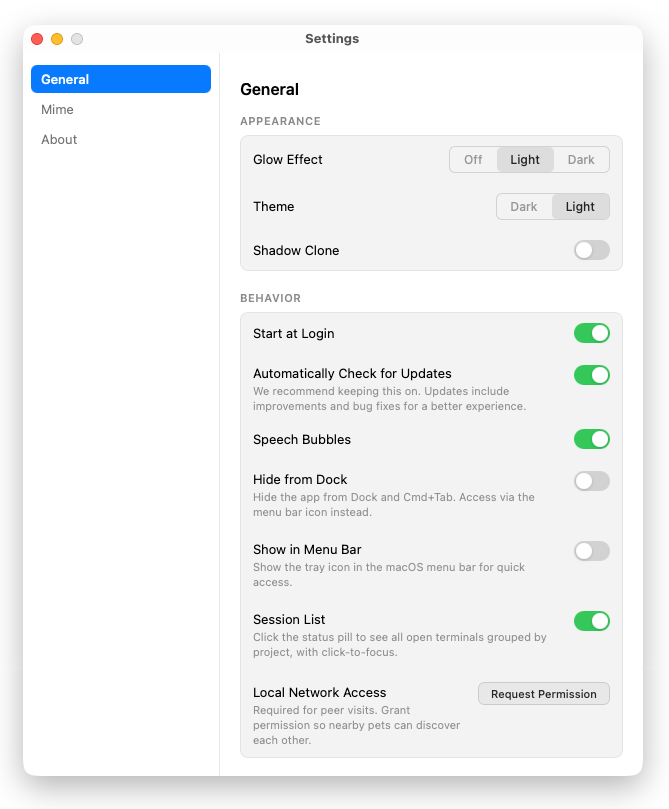Open the About section
This screenshot has width=669, height=809.
[59, 139]
